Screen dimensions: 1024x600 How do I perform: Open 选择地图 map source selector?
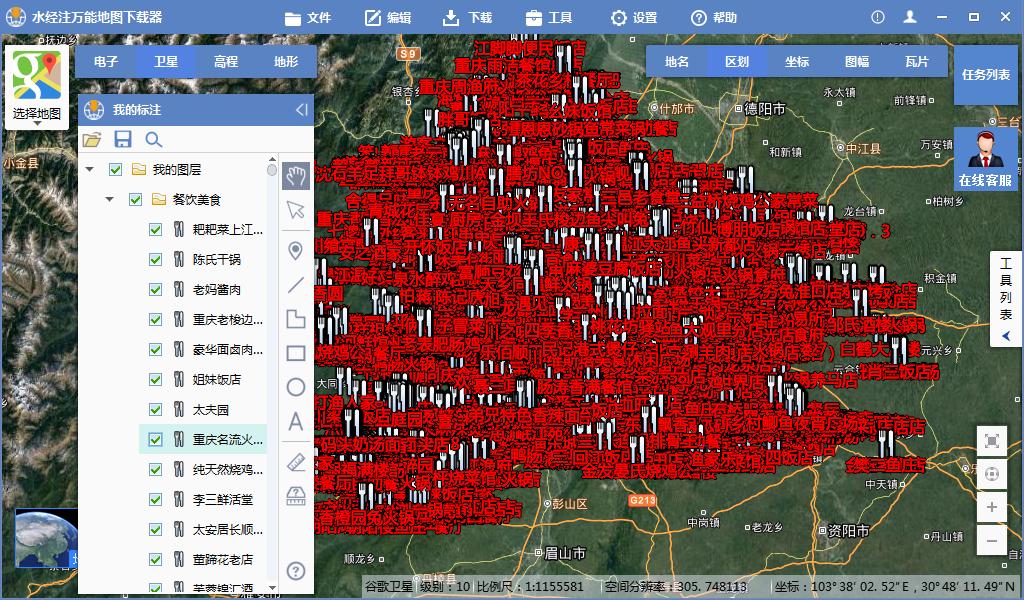(x=37, y=87)
